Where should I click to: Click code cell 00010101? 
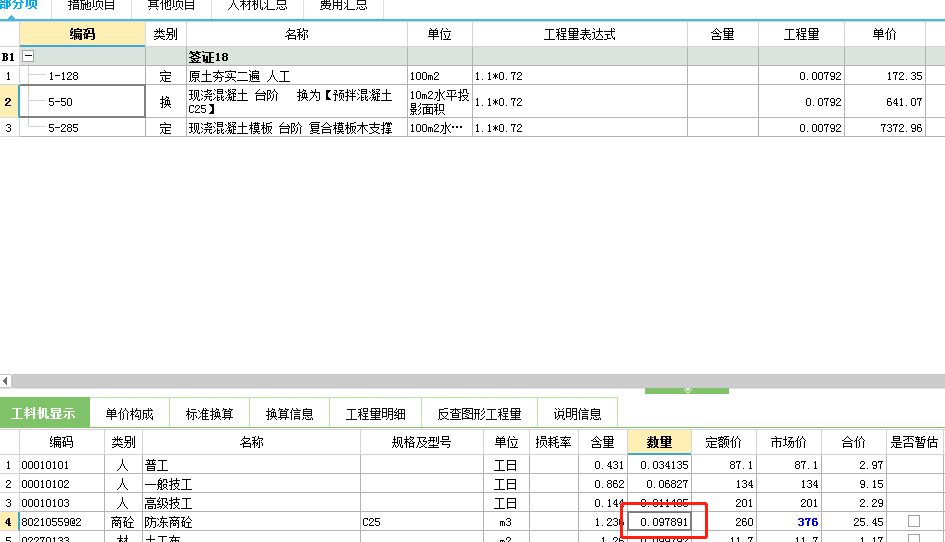61,465
